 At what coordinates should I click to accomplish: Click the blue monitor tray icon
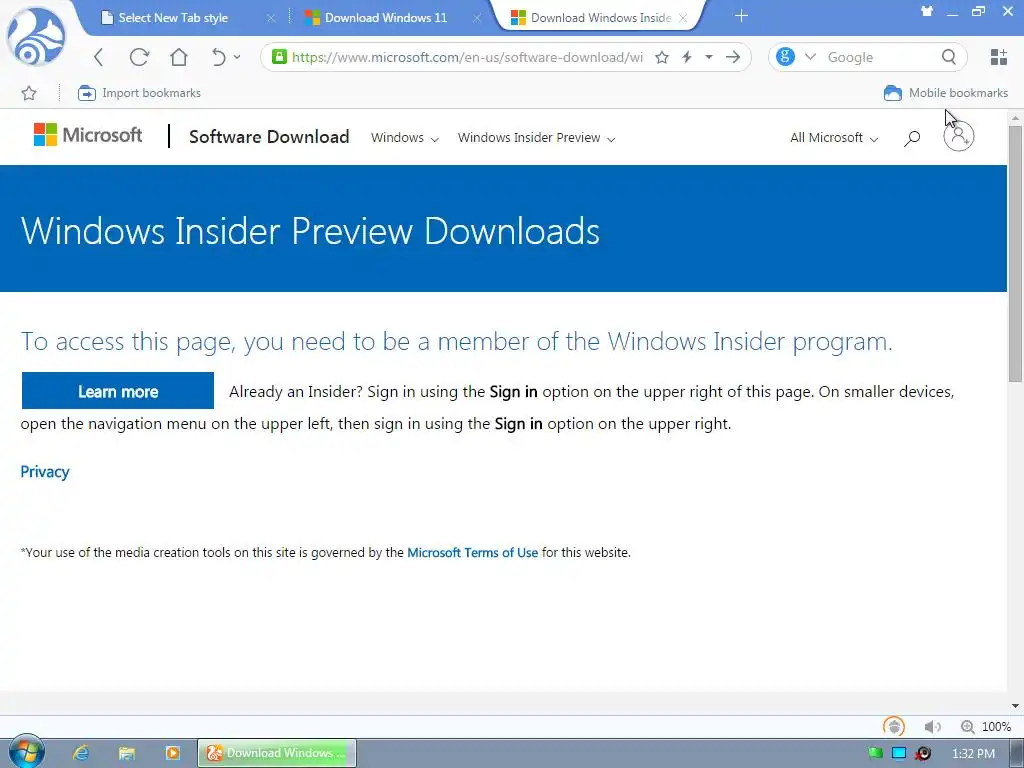pos(899,754)
